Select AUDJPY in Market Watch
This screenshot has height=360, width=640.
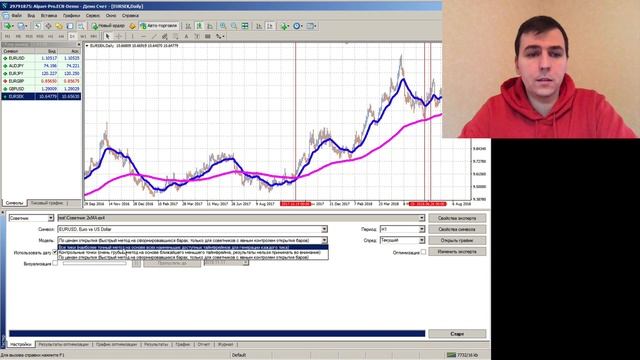pyautogui.click(x=41, y=66)
